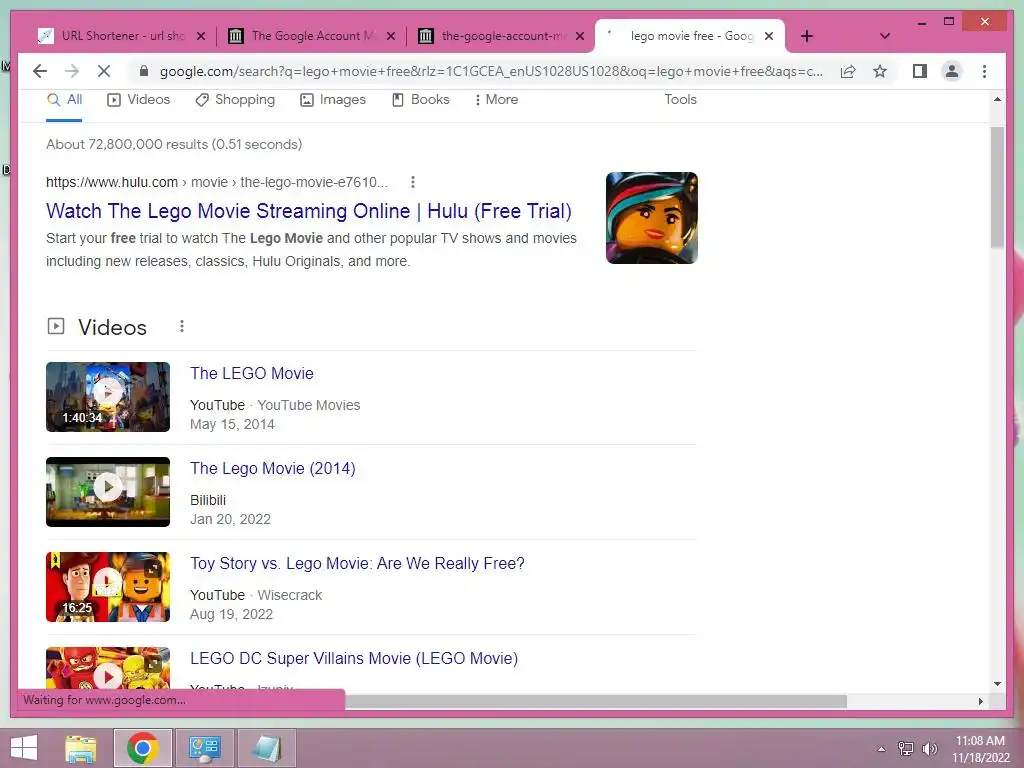This screenshot has height=768, width=1024.
Task: Switch to Shopping search results
Action: click(x=235, y=100)
